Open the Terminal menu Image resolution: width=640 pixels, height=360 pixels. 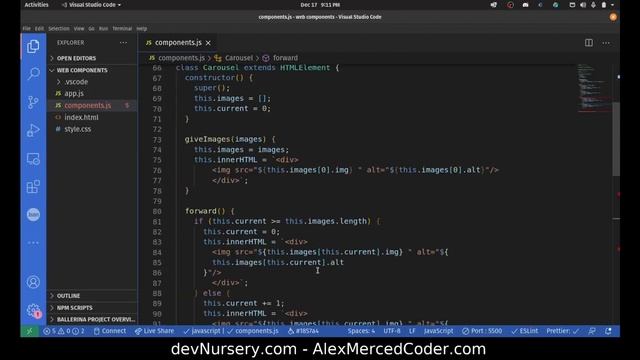(x=122, y=29)
